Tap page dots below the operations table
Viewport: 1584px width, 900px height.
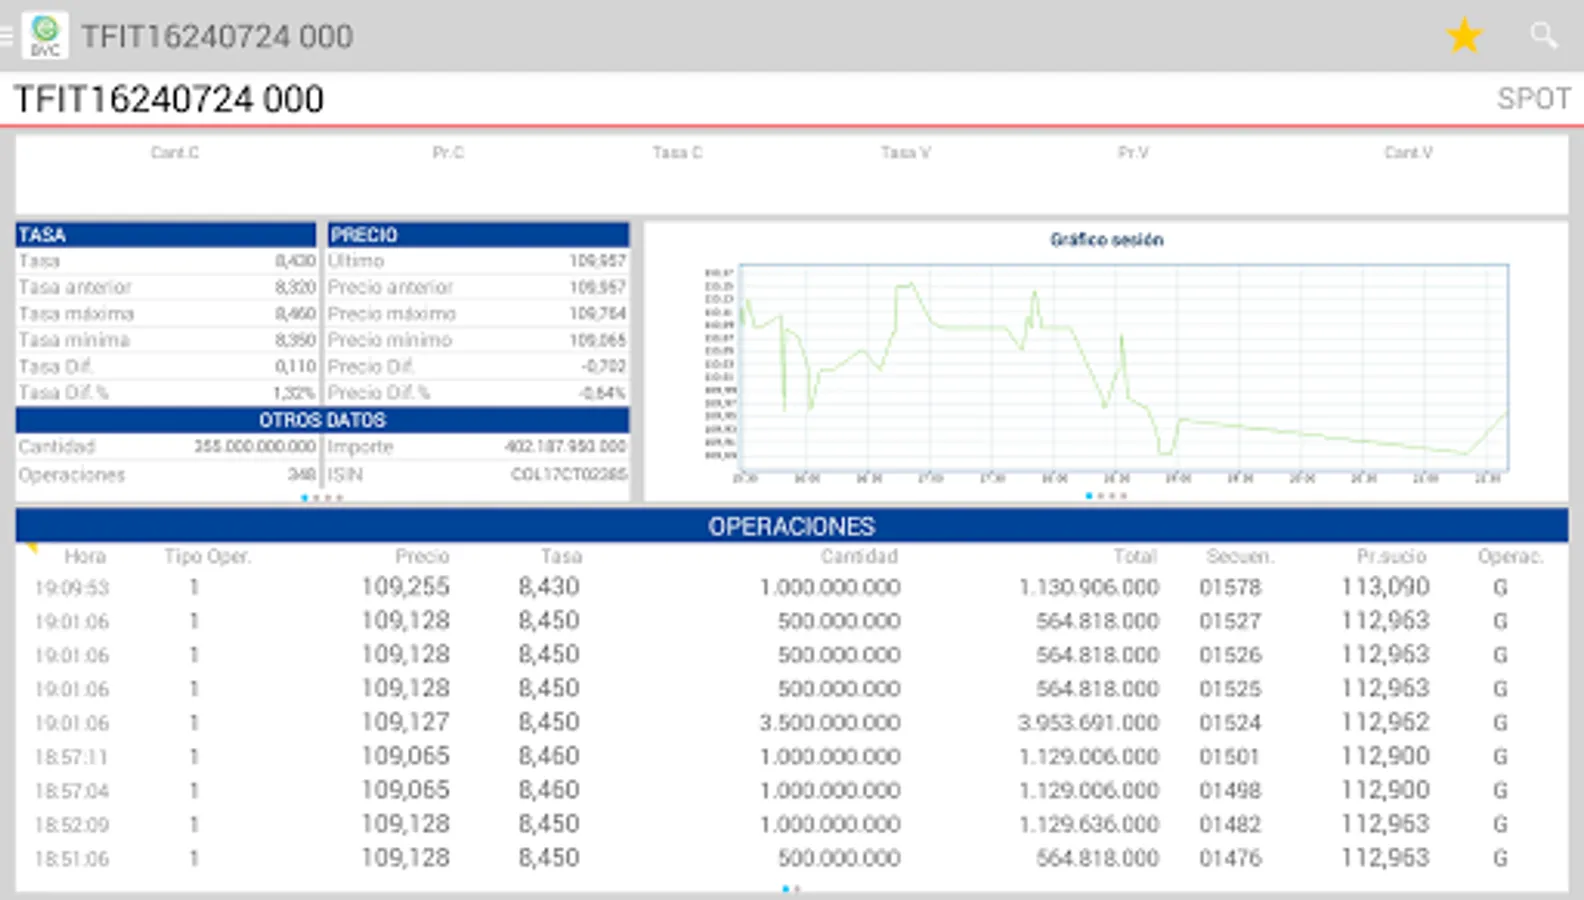tap(791, 889)
